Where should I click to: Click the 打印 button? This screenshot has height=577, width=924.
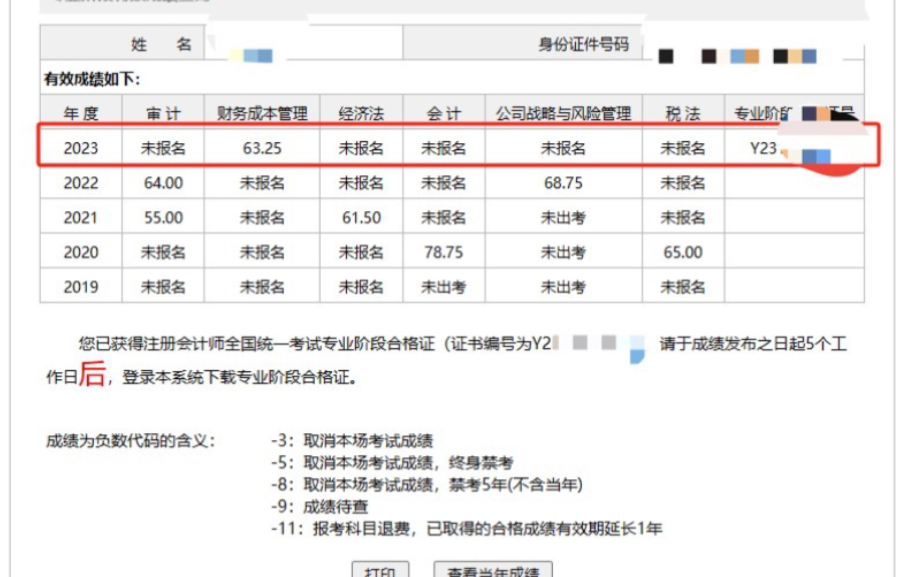pyautogui.click(x=380, y=570)
